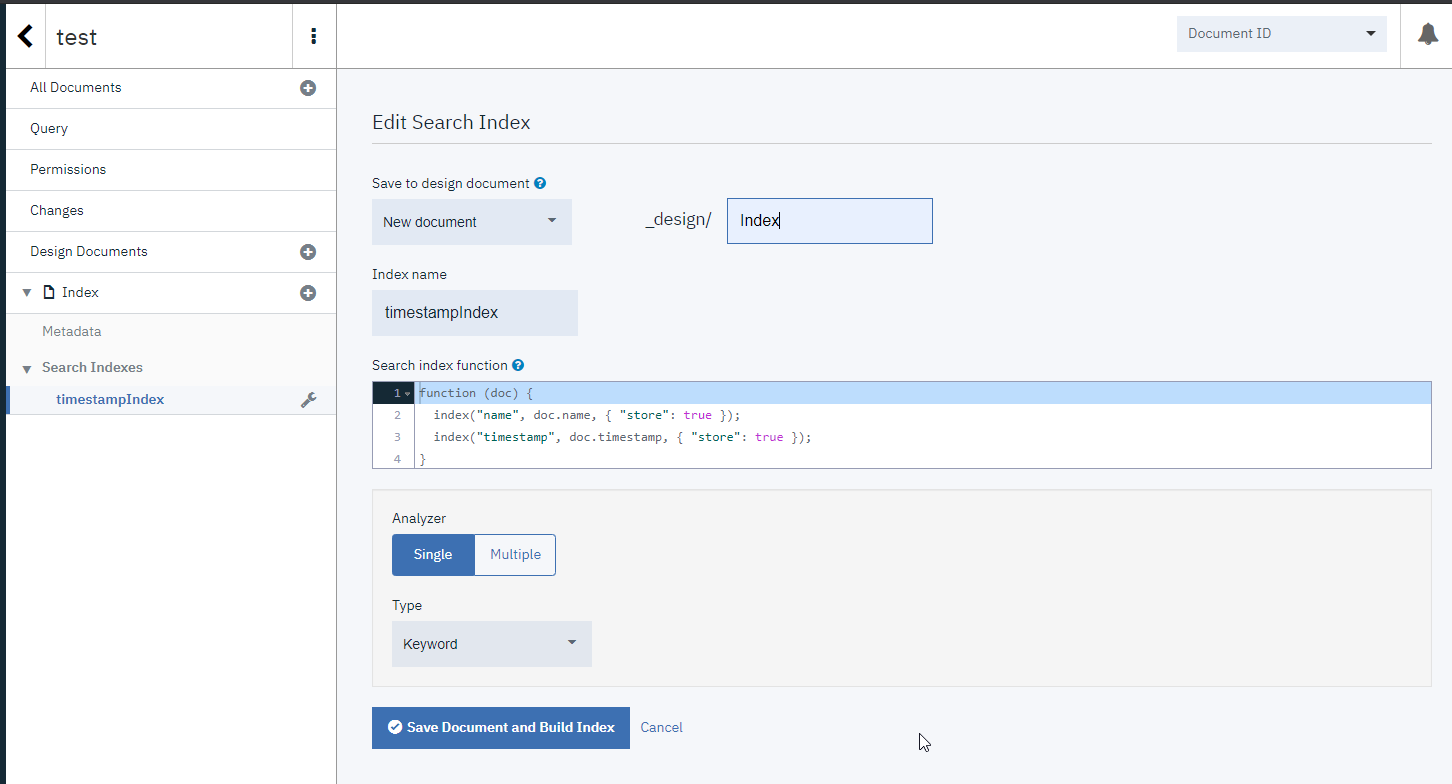The width and height of the screenshot is (1452, 784).
Task: Open Metadata under Index
Action: coord(72,332)
